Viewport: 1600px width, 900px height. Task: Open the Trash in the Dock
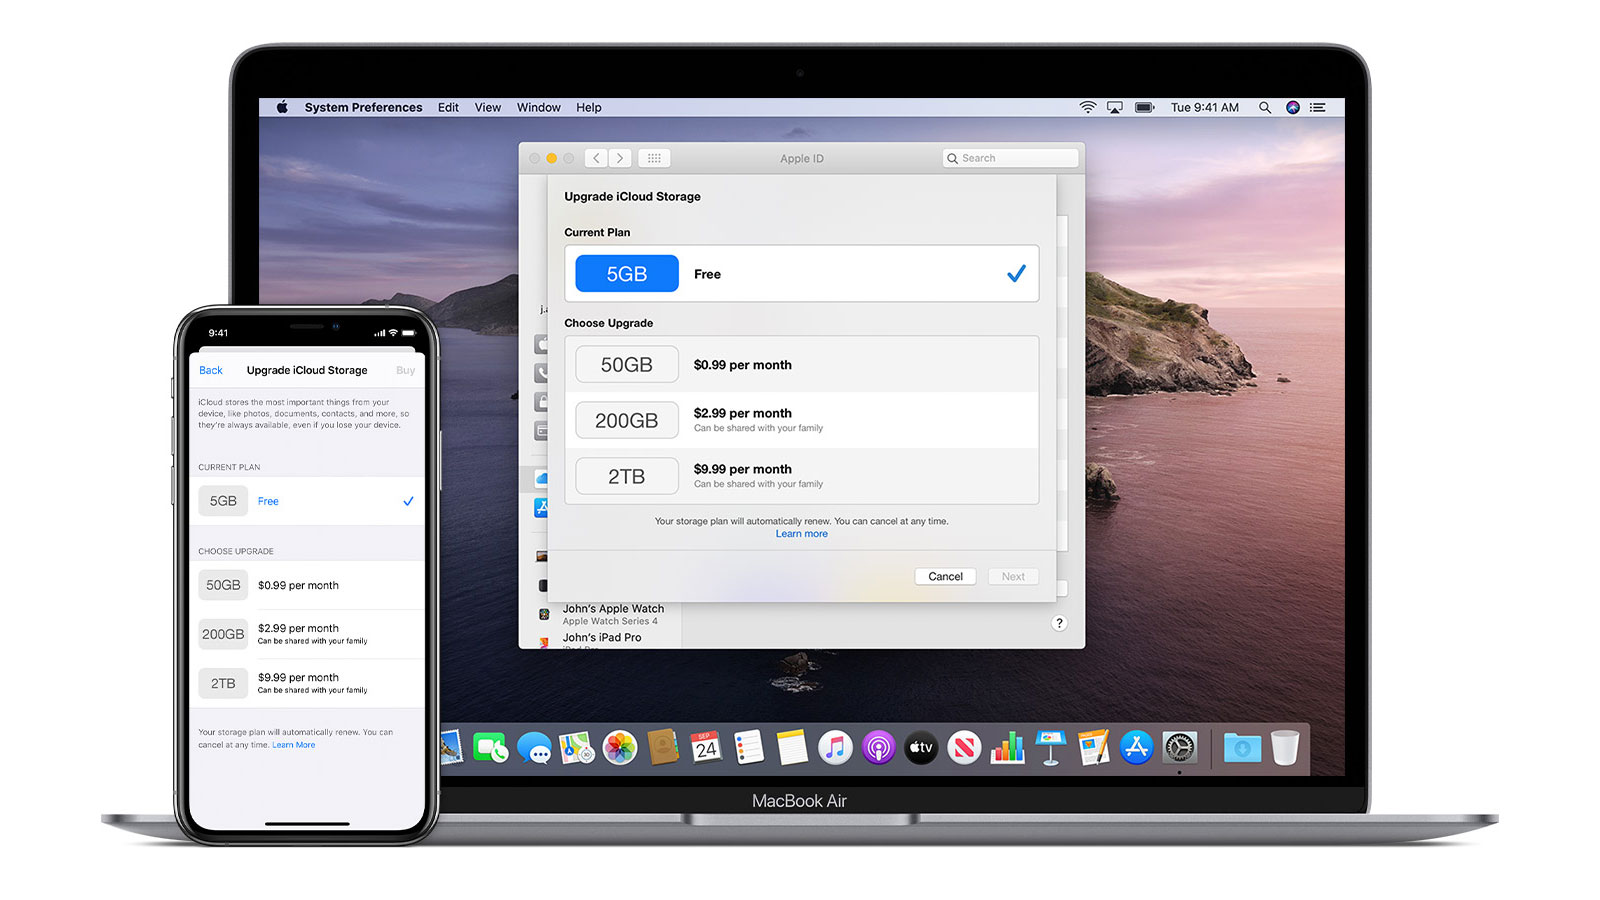[x=1285, y=747]
